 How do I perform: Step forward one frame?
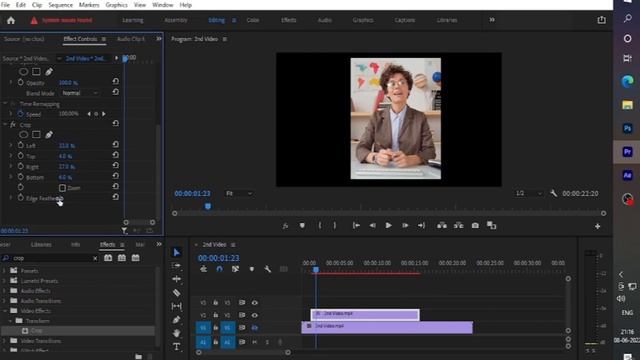405,225
